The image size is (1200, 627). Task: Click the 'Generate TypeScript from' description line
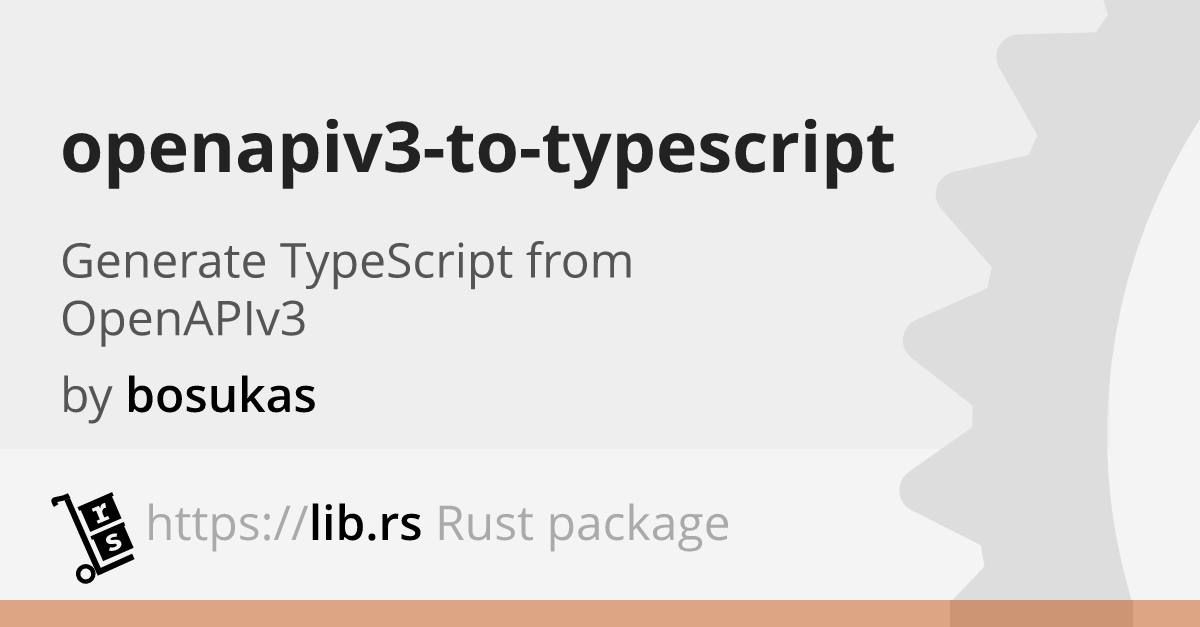(x=347, y=262)
